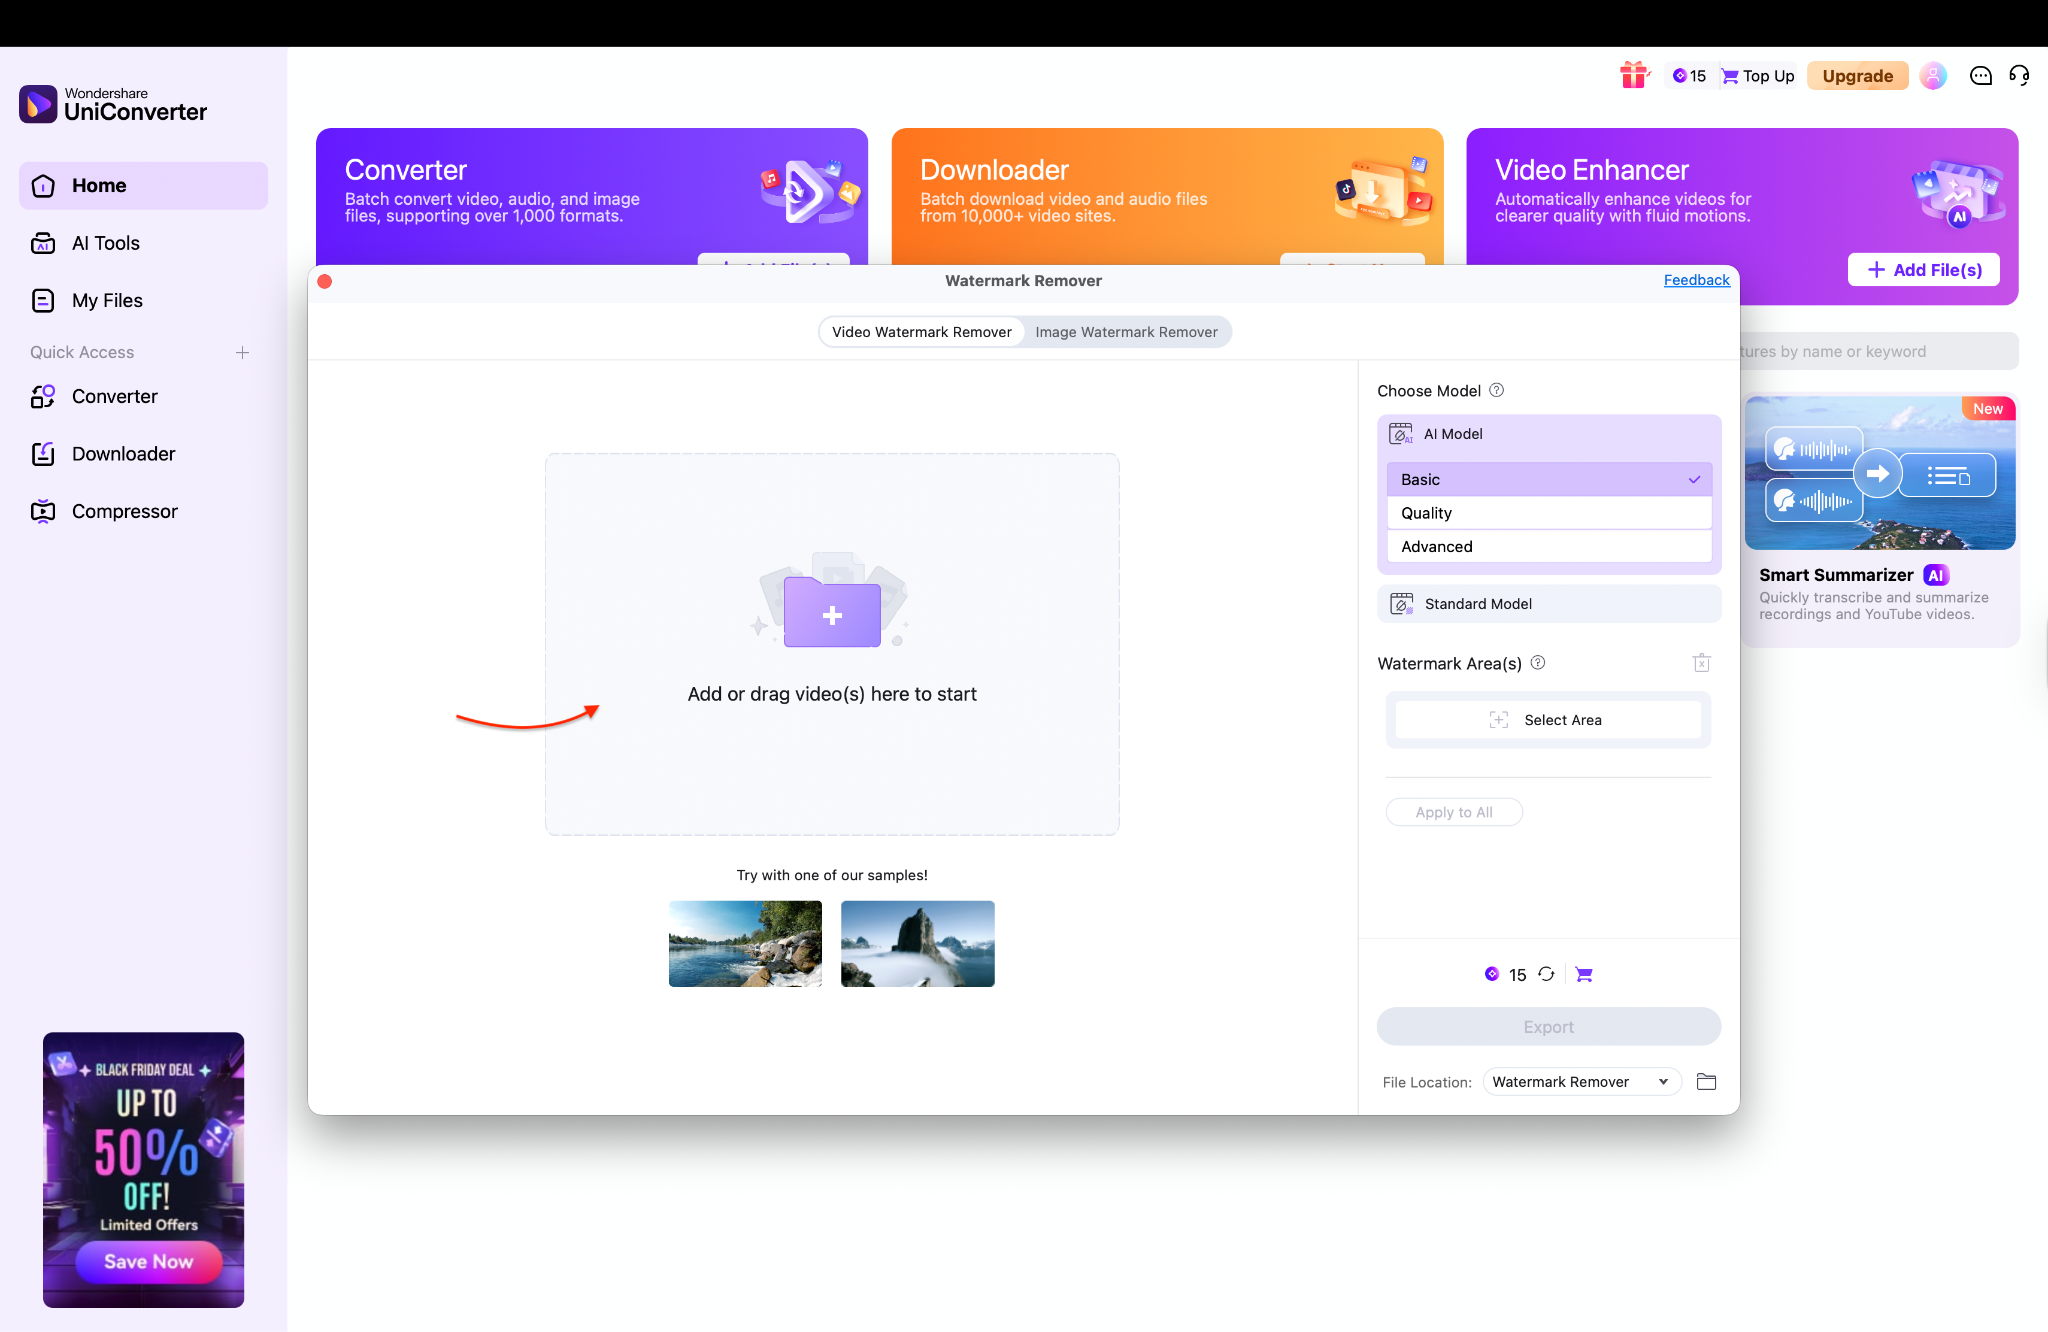Open the File Location dropdown

click(1580, 1082)
